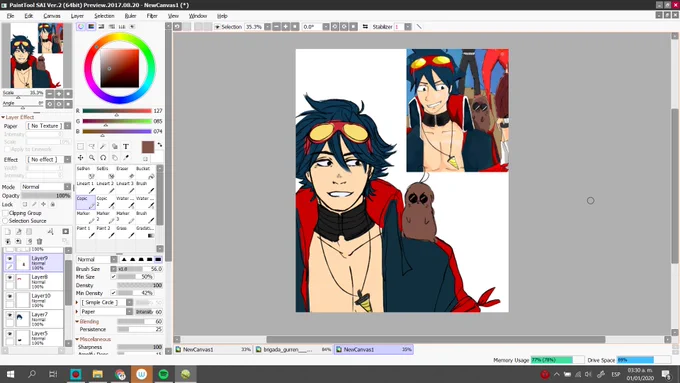Viewport: 680px width, 383px height.
Task: Zoom in with toolbar plus button
Action: (285, 26)
